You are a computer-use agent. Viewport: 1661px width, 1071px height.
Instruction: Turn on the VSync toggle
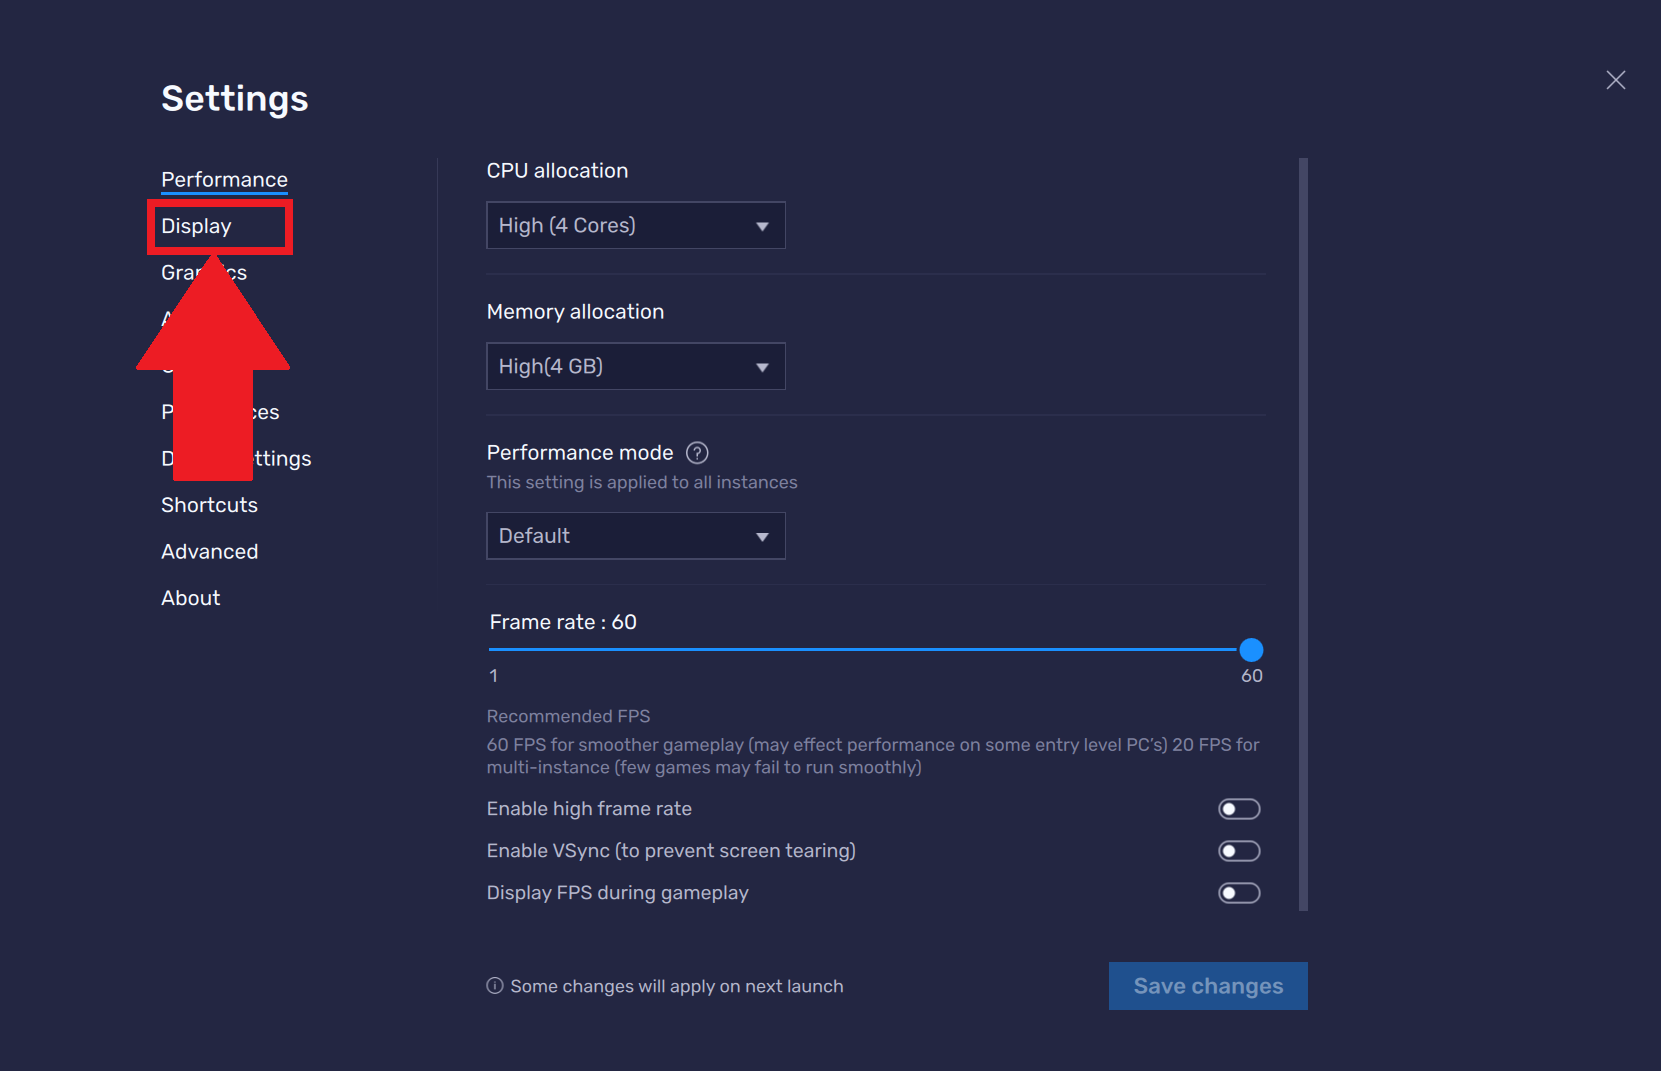1238,851
